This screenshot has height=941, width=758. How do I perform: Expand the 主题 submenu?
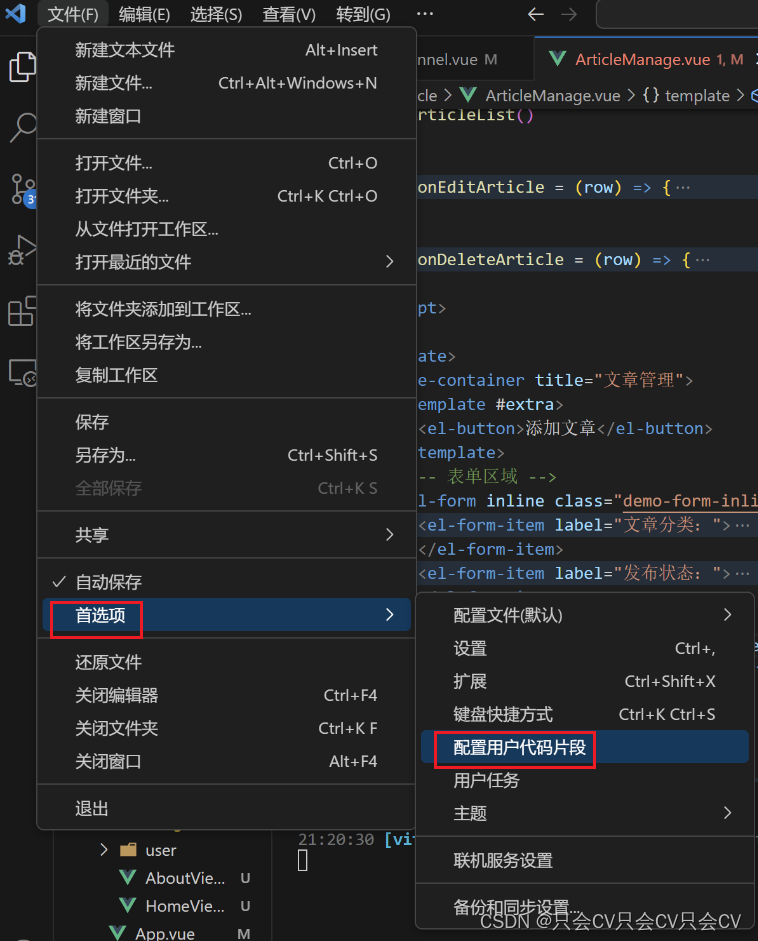(470, 813)
